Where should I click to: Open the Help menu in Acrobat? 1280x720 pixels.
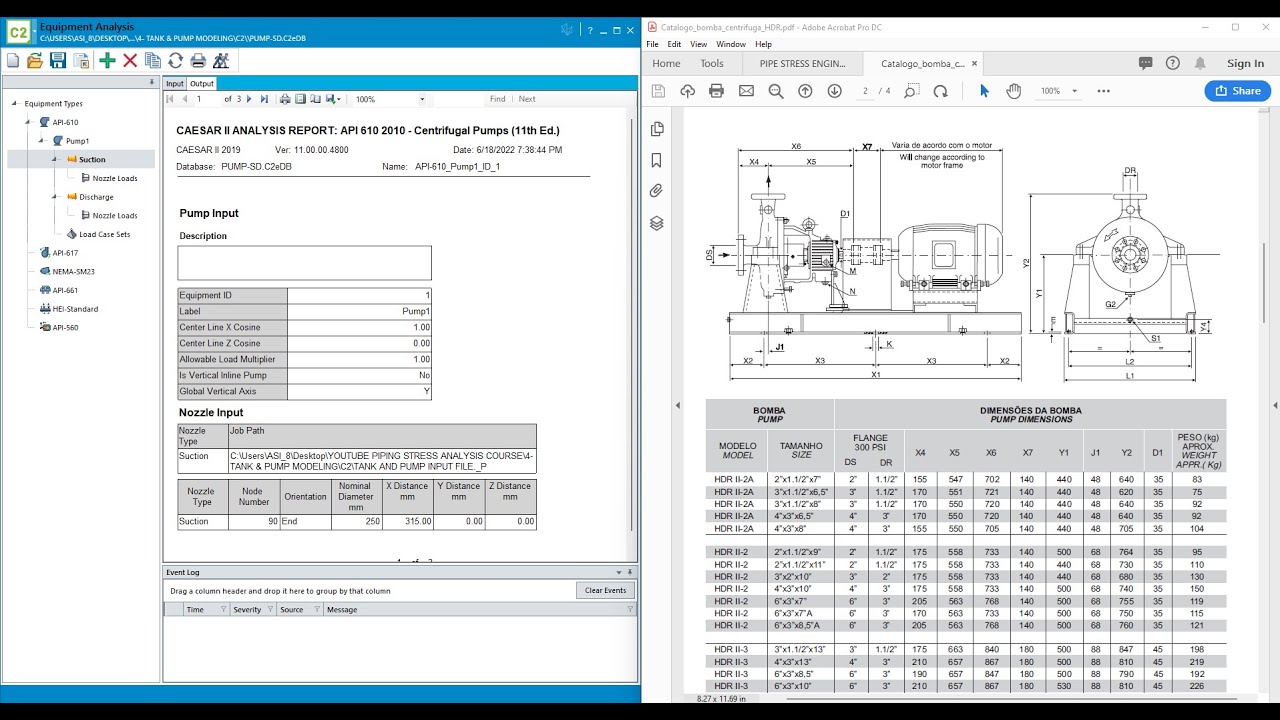coord(763,44)
